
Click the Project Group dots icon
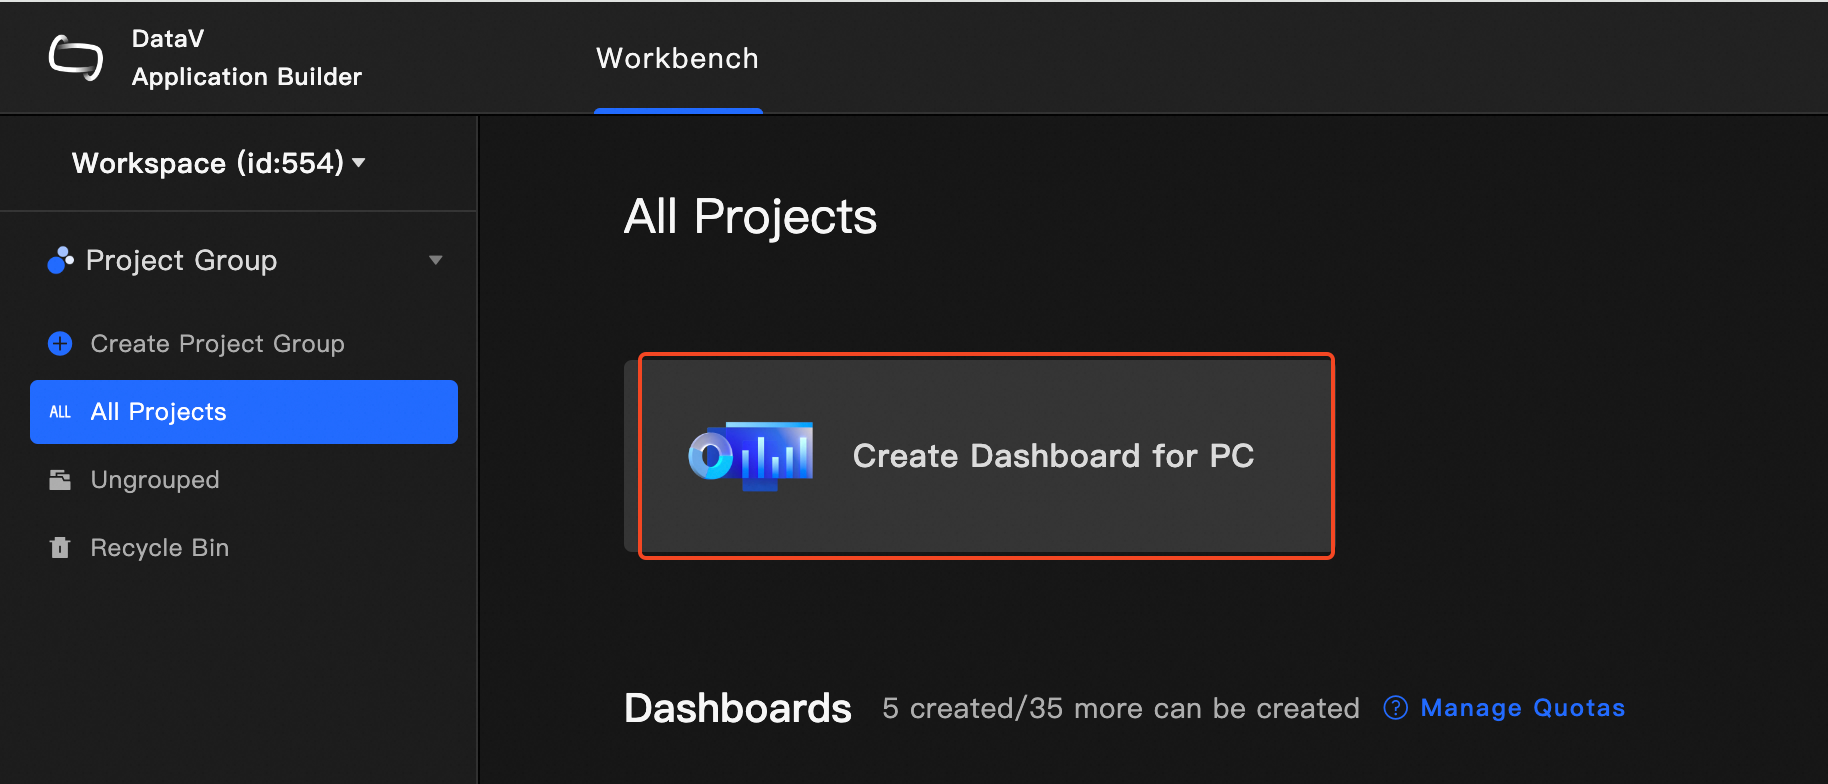pyautogui.click(x=60, y=260)
